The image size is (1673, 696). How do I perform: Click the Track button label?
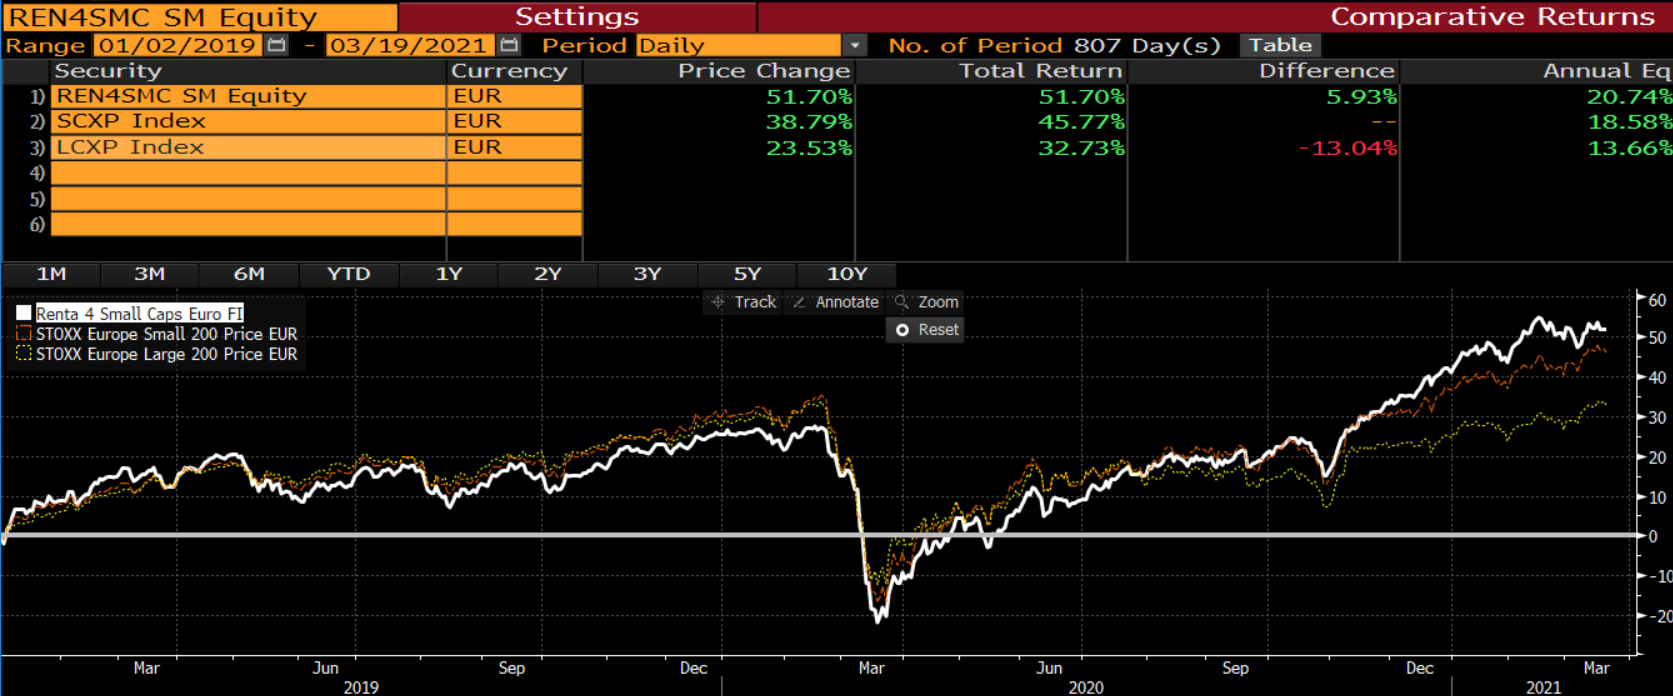[x=755, y=302]
